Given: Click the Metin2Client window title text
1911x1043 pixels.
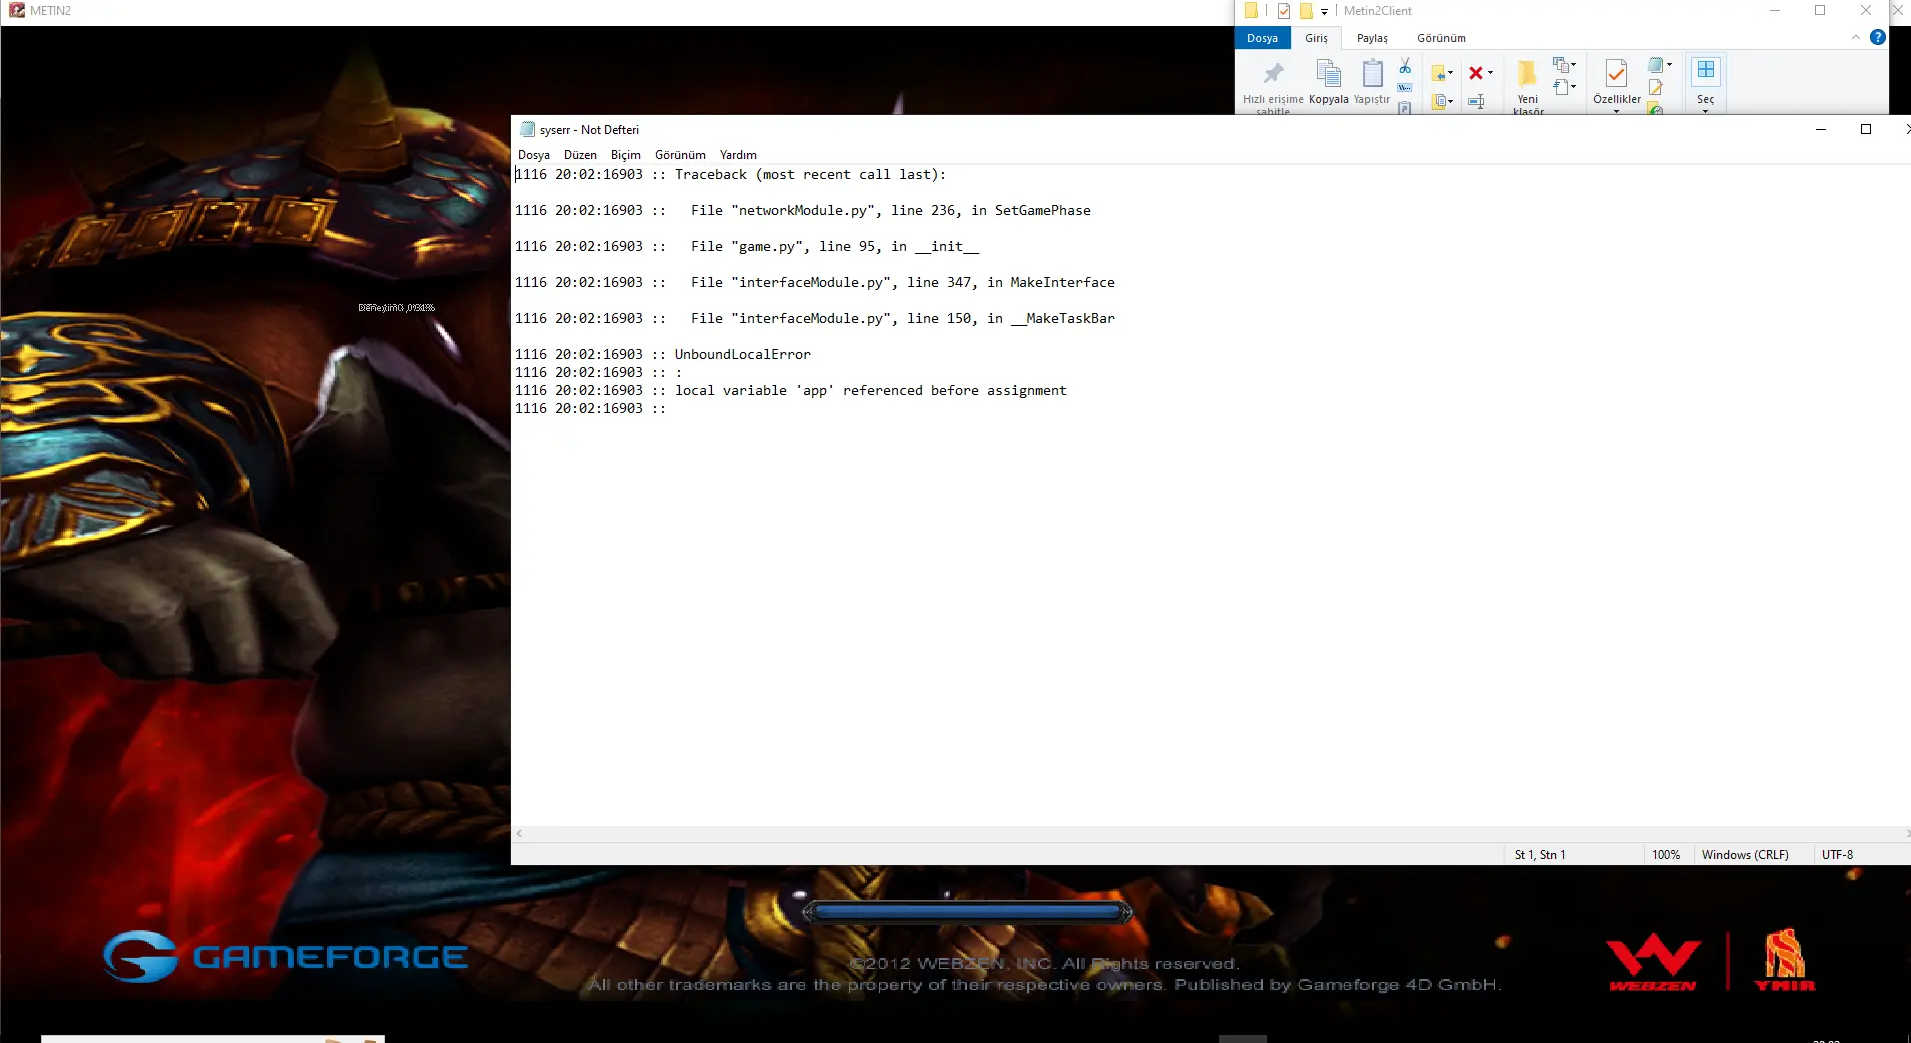Looking at the screenshot, I should tap(1377, 11).
